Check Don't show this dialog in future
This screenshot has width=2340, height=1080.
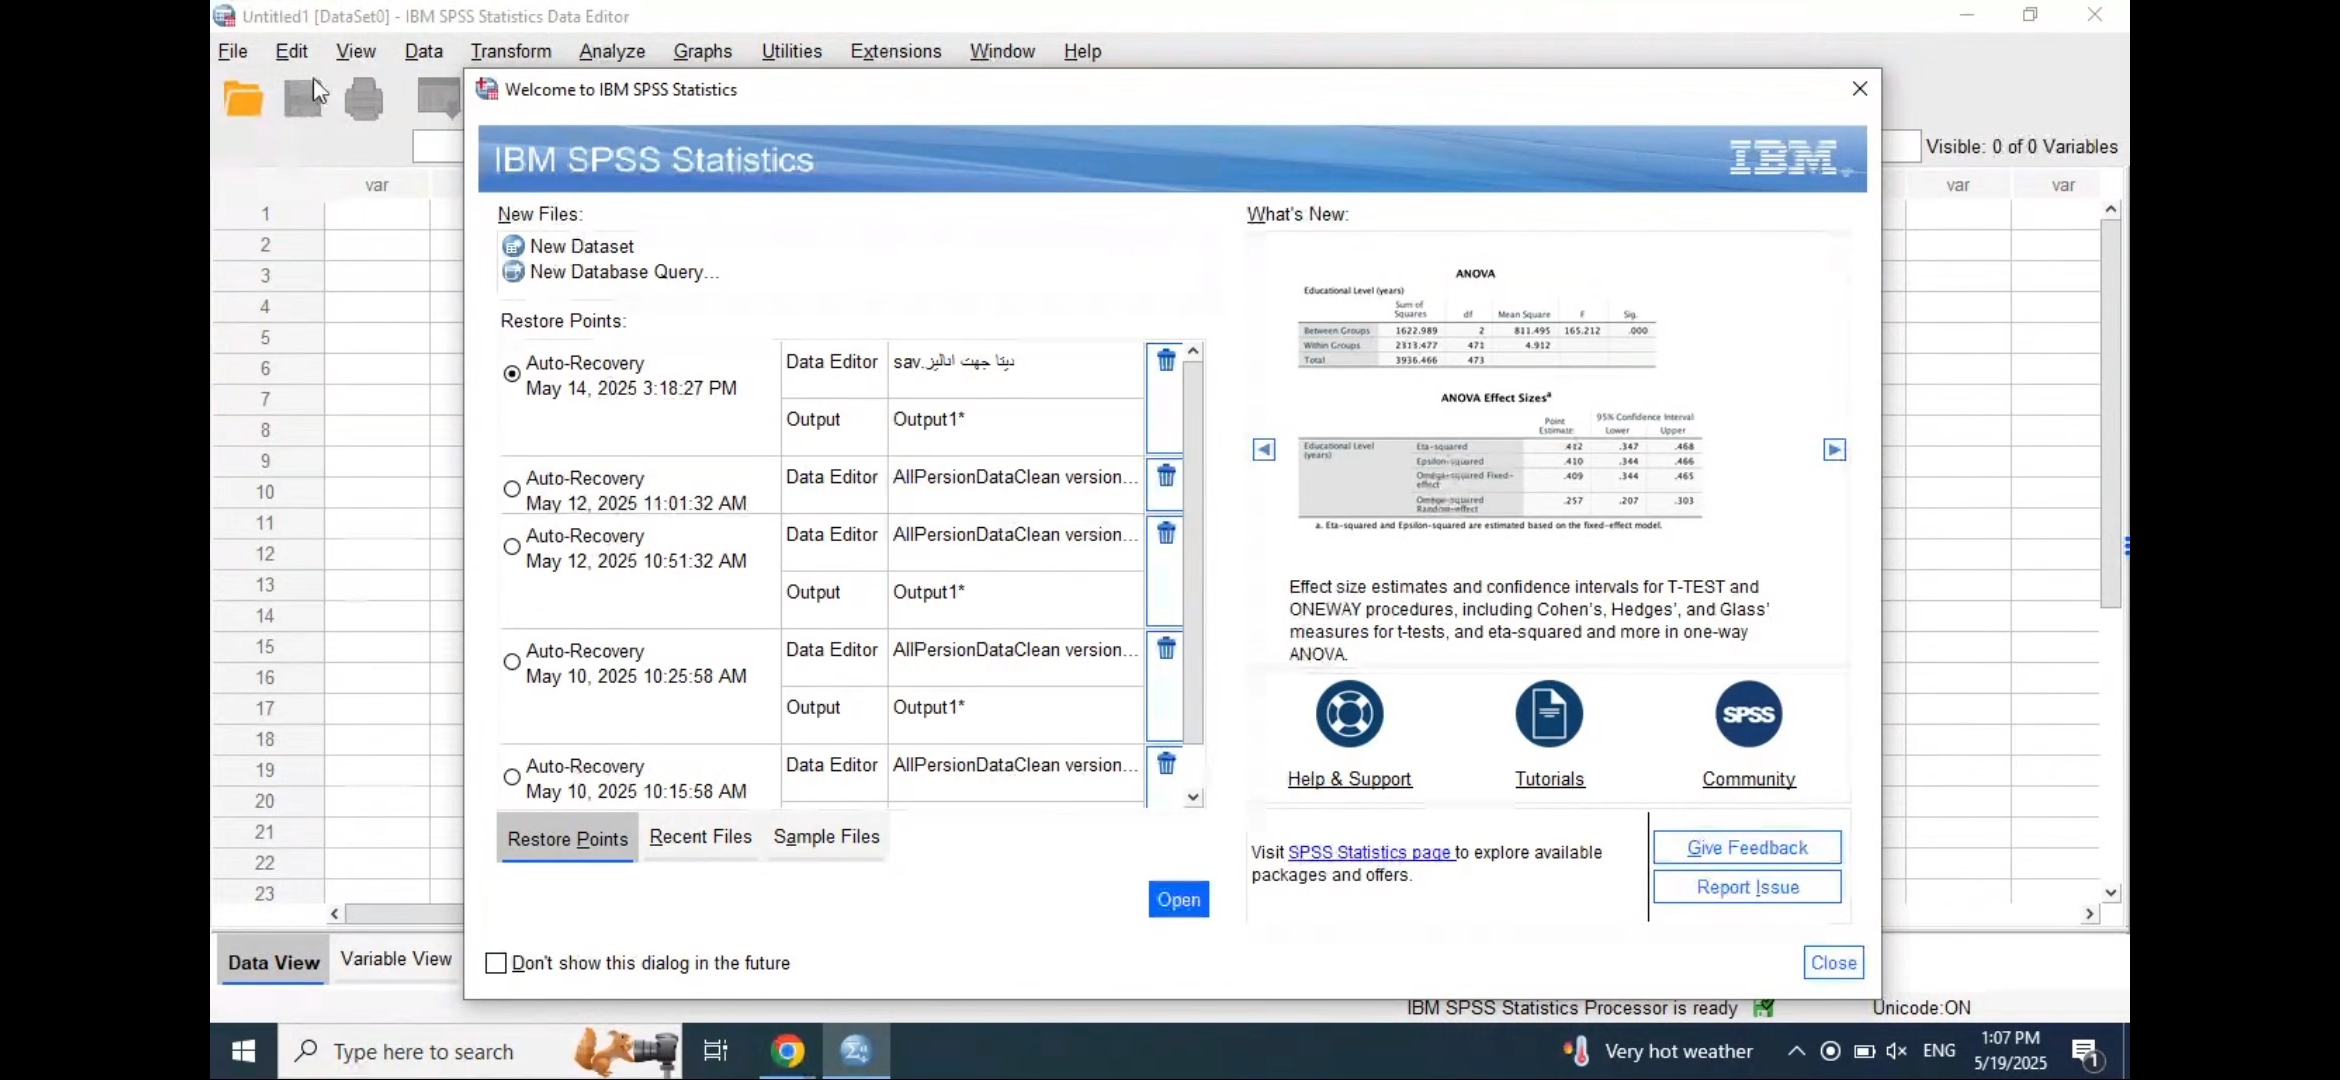click(496, 963)
